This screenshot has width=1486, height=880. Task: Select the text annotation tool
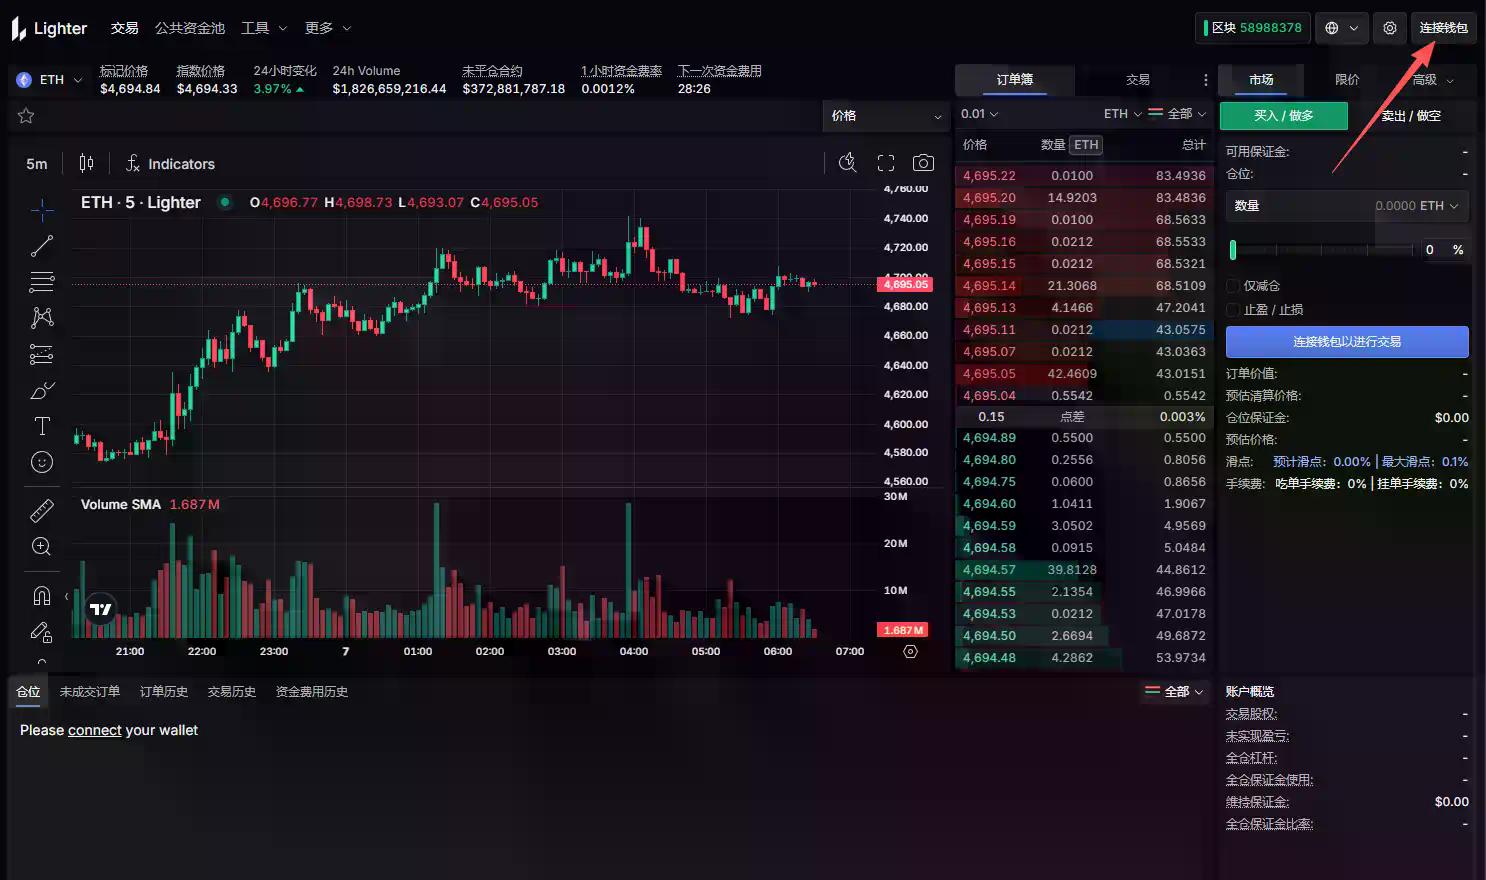[41, 426]
